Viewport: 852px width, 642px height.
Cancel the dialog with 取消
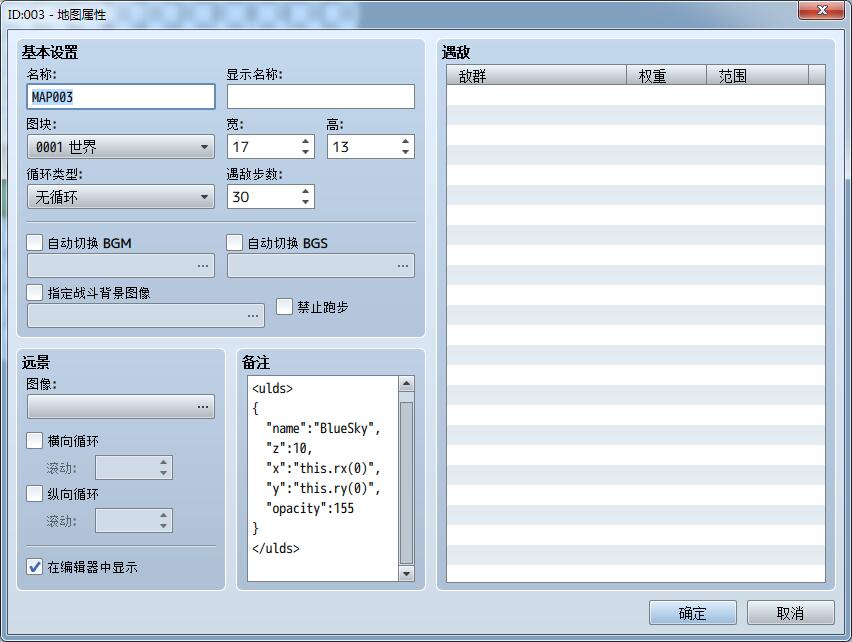pos(791,613)
